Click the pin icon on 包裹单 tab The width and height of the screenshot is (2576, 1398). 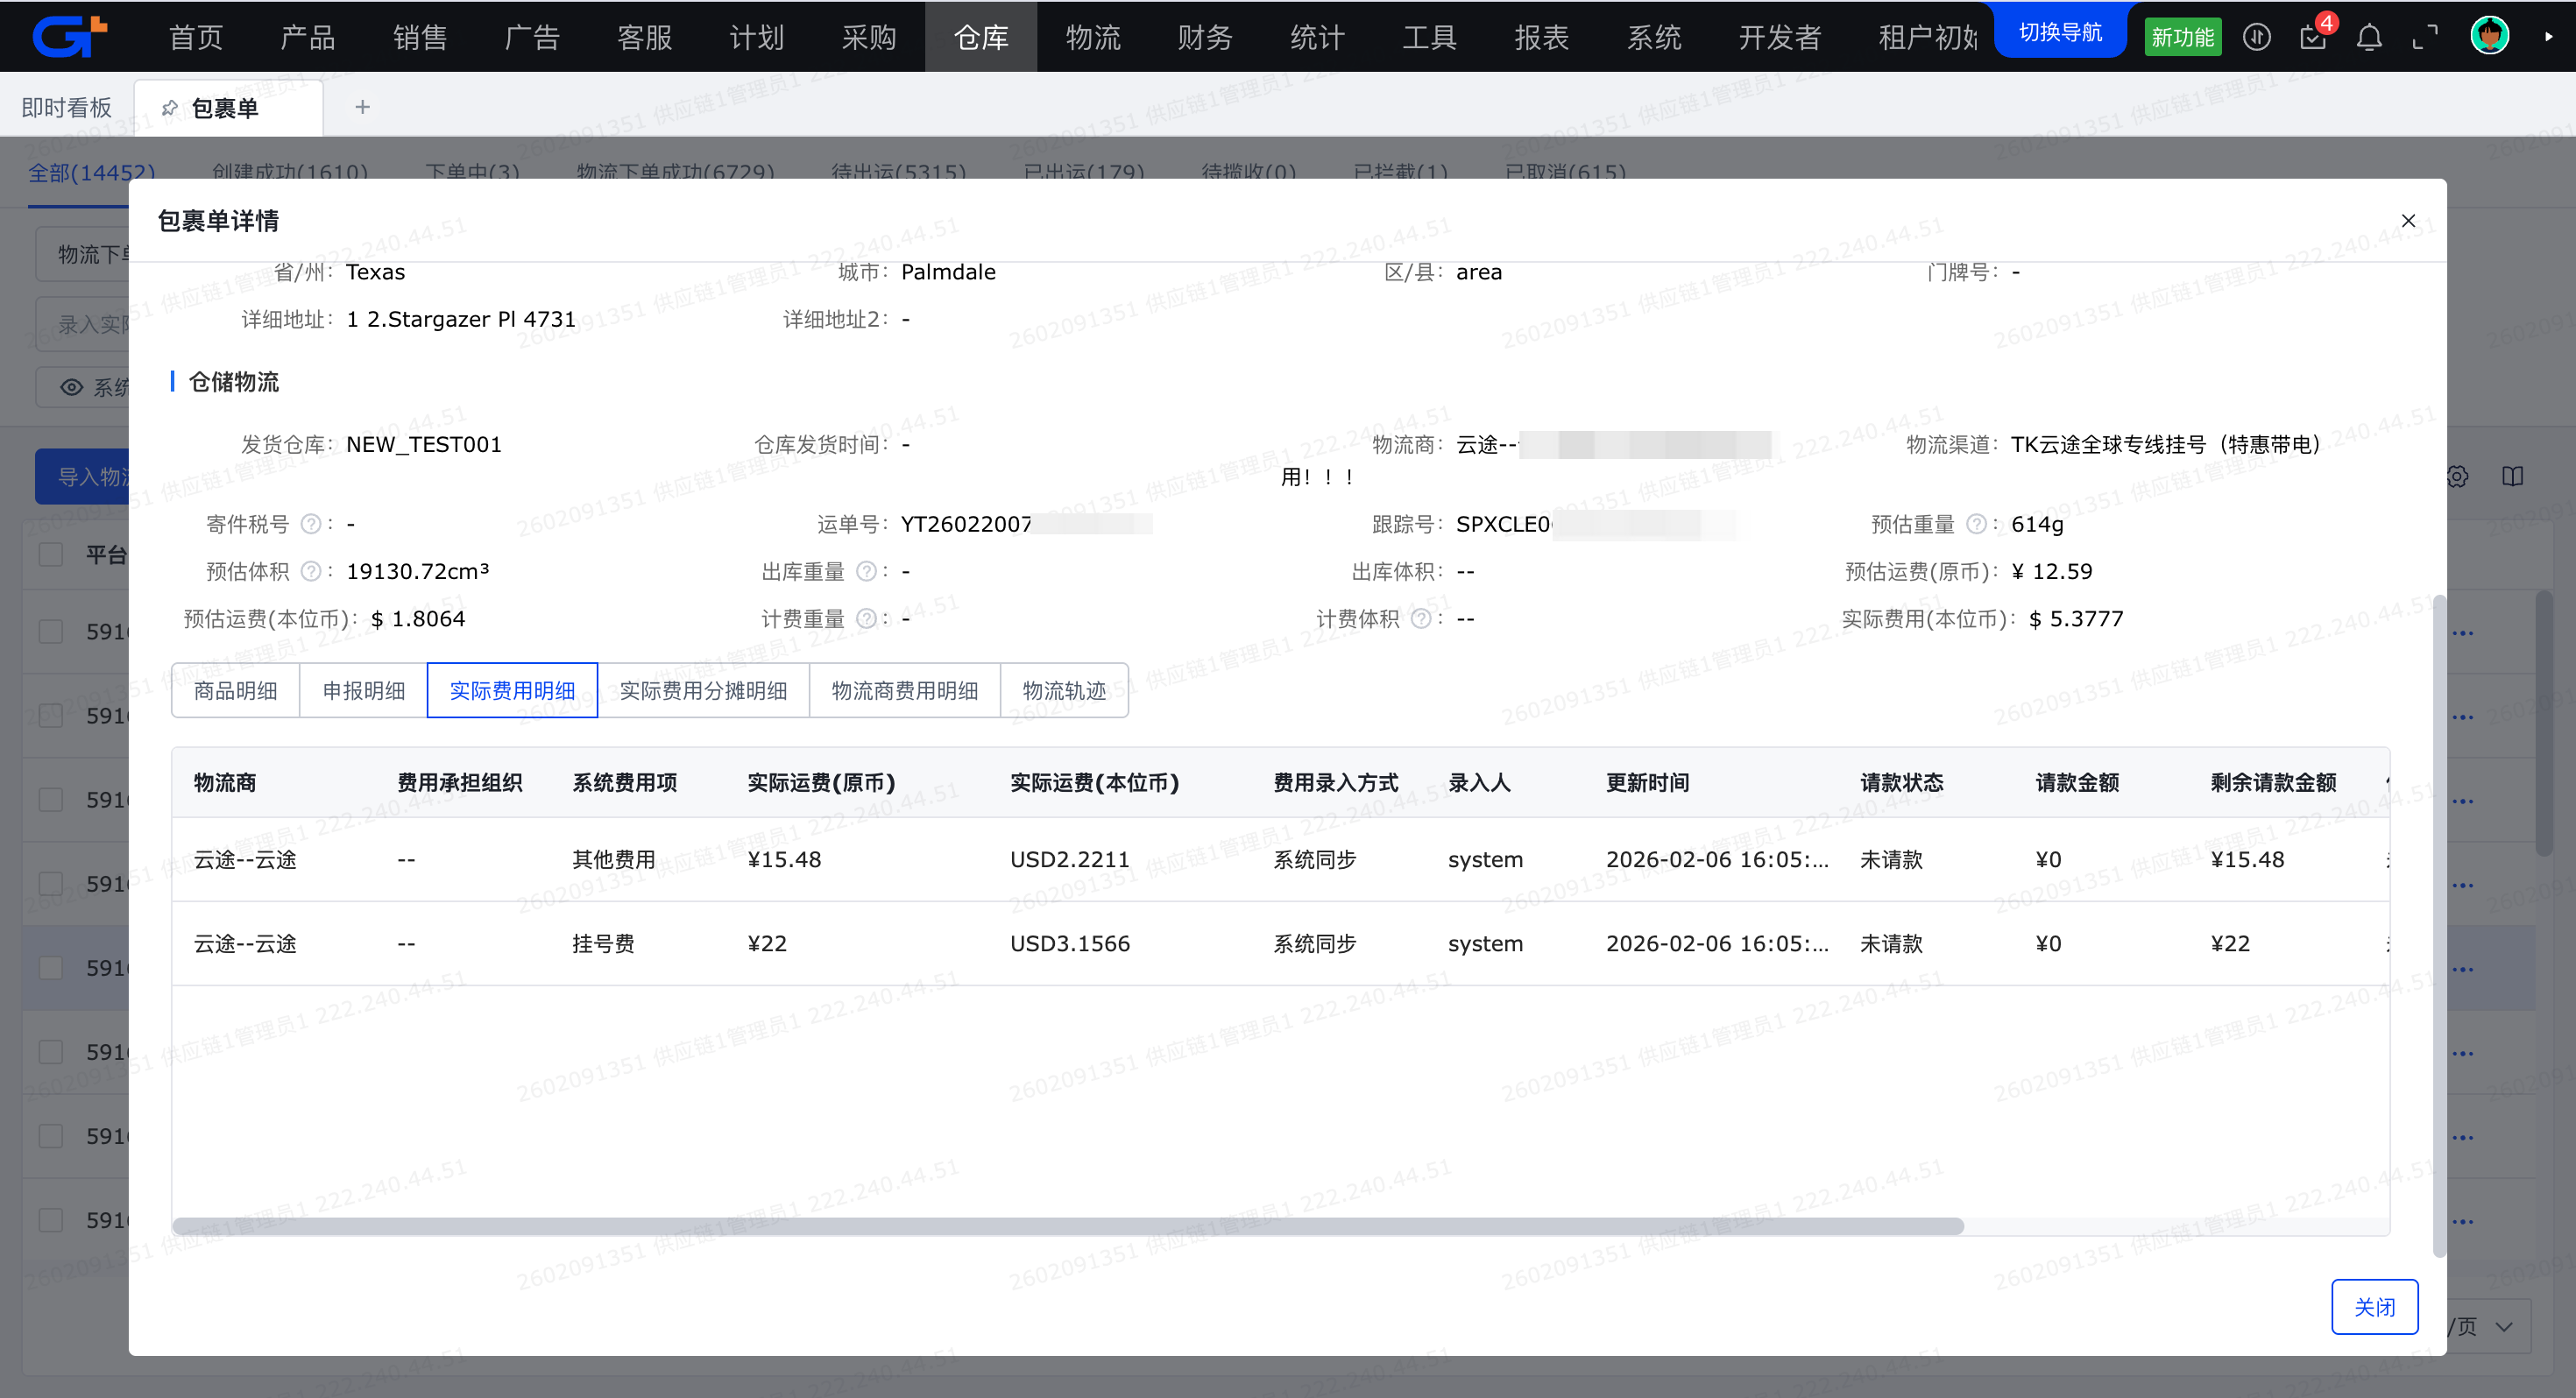click(x=170, y=108)
